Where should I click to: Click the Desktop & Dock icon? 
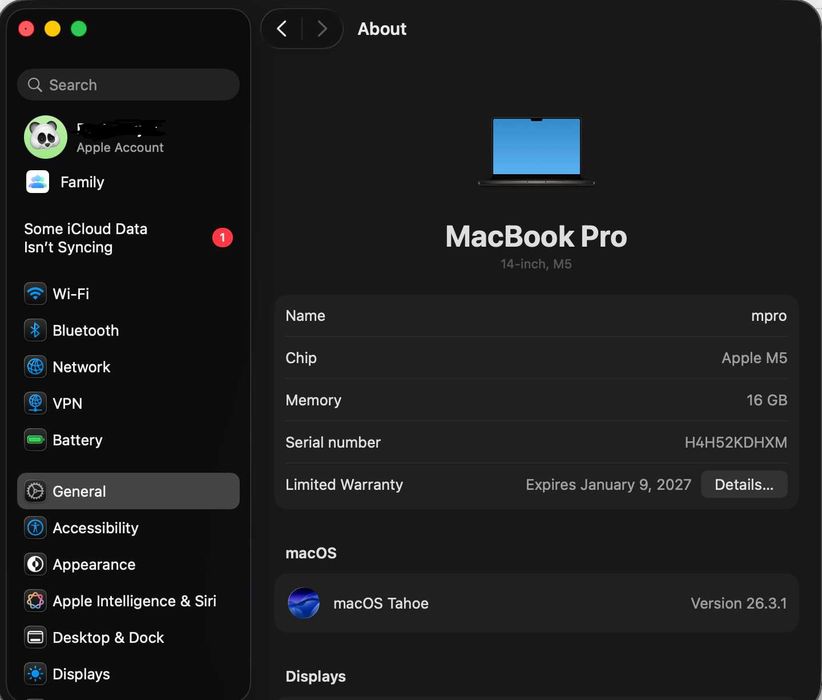35,638
